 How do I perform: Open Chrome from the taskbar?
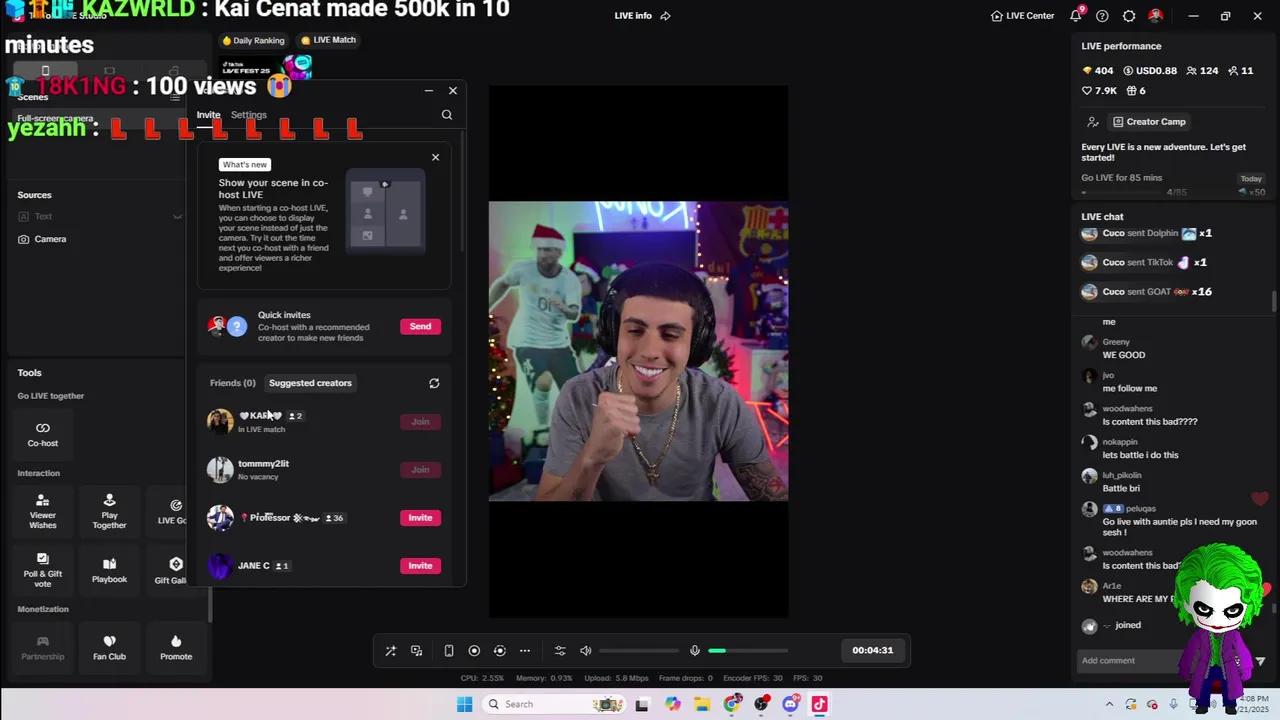point(733,704)
